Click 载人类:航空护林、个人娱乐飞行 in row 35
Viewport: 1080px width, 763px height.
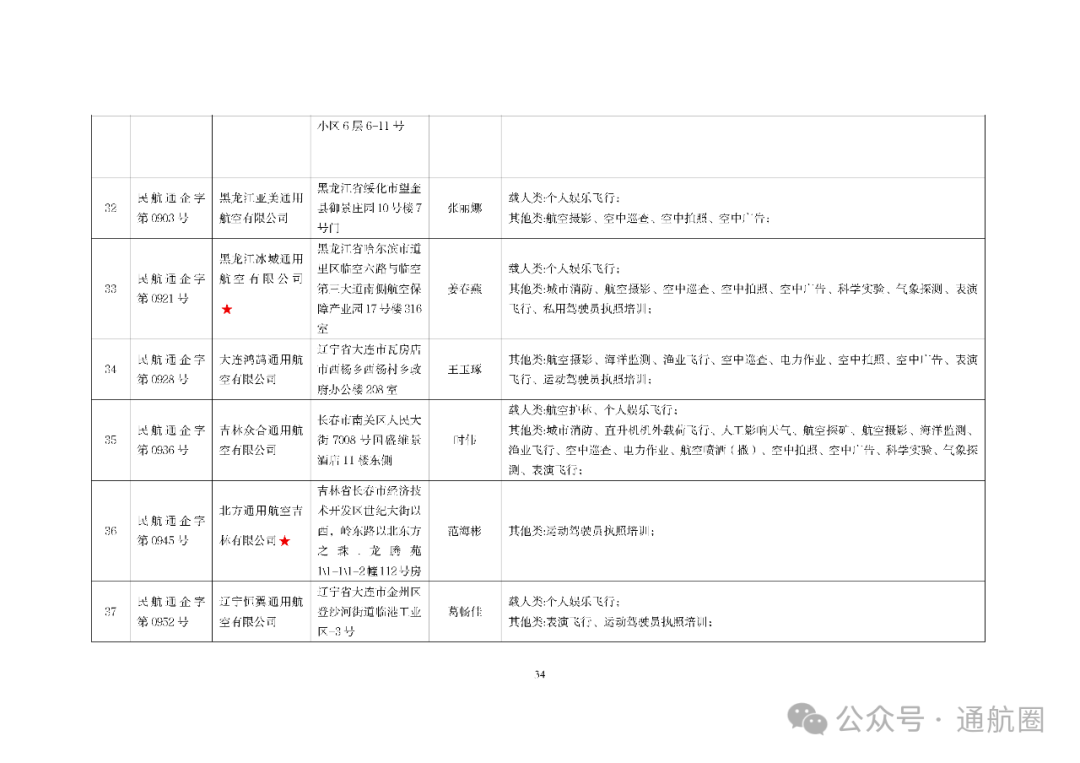(x=593, y=410)
